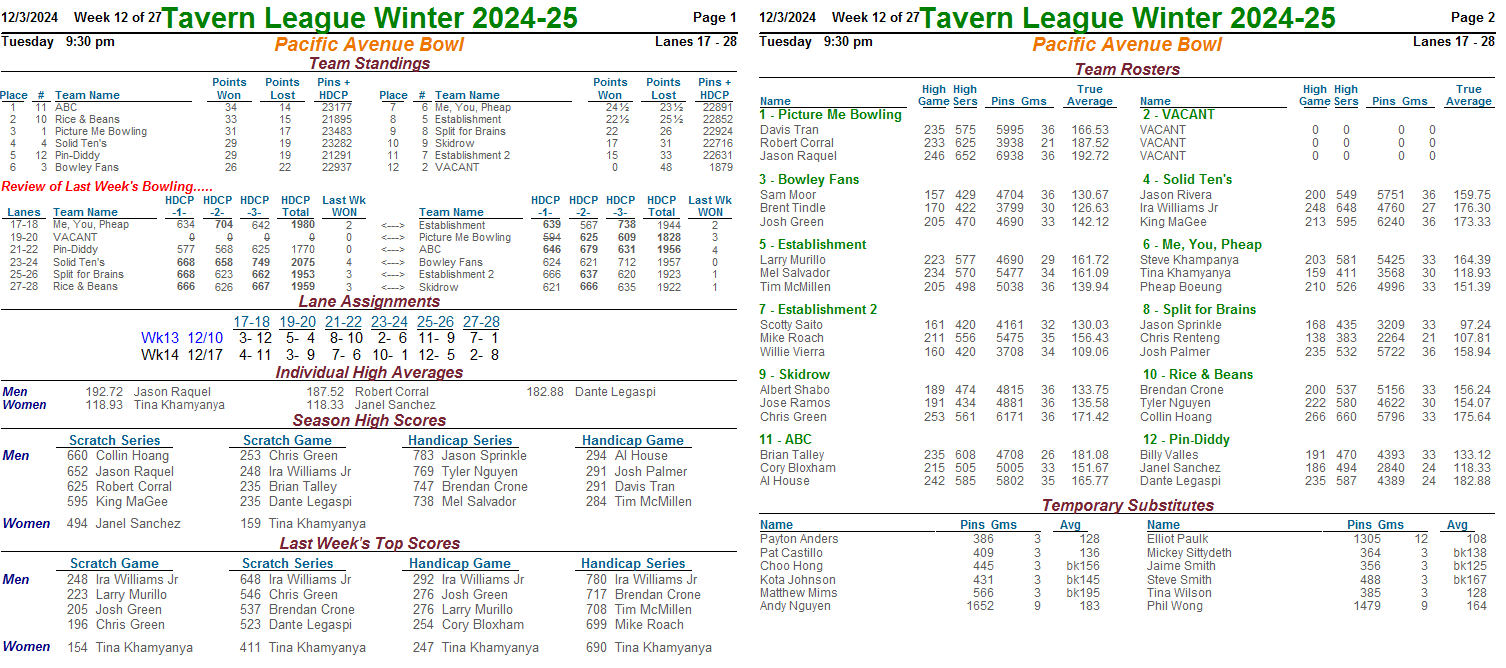Click '294 Al House' under season Handicap Game
The height and width of the screenshot is (668, 1506).
click(x=627, y=456)
